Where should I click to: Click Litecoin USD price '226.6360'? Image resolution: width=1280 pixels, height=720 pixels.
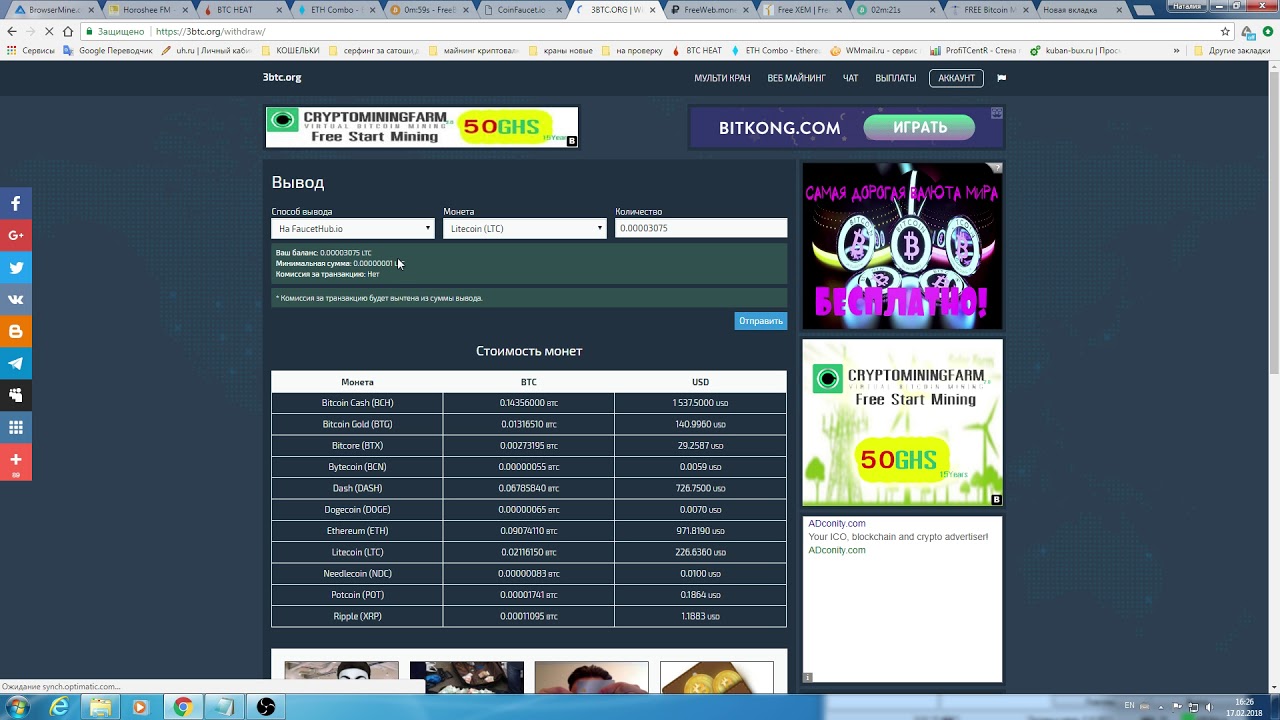(700, 552)
